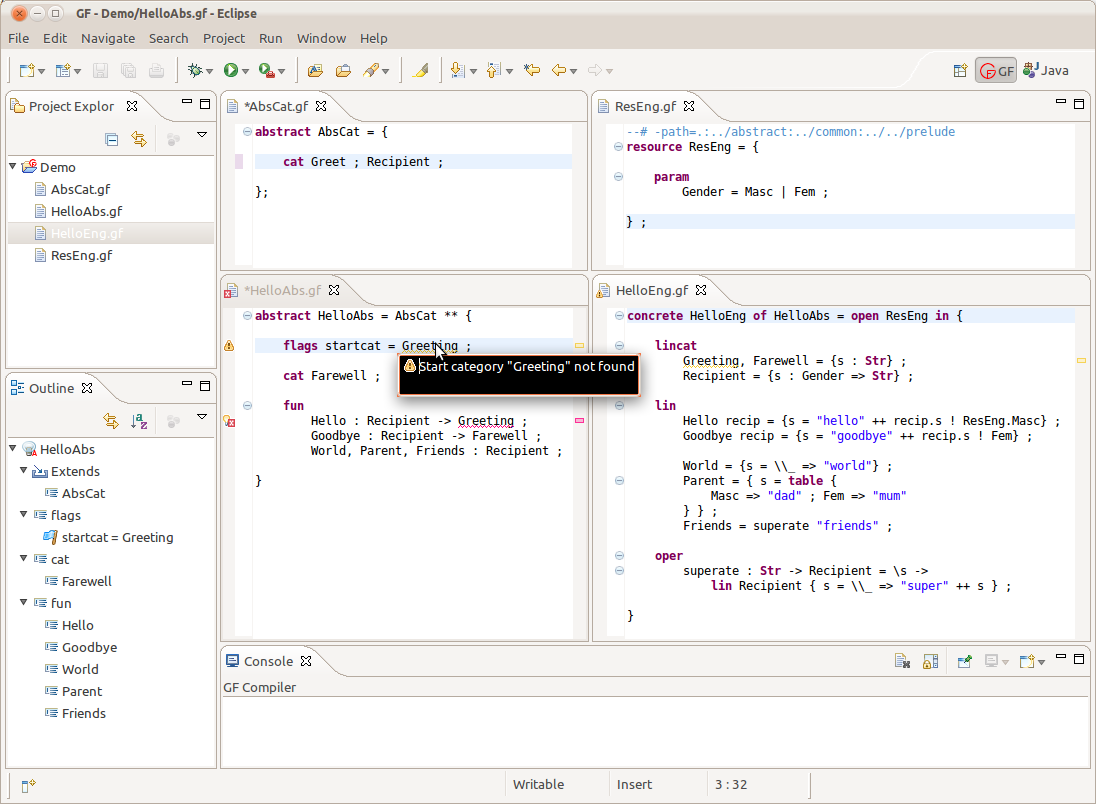1096x804 pixels.
Task: Launch Debug with the bug icon
Action: click(x=195, y=70)
